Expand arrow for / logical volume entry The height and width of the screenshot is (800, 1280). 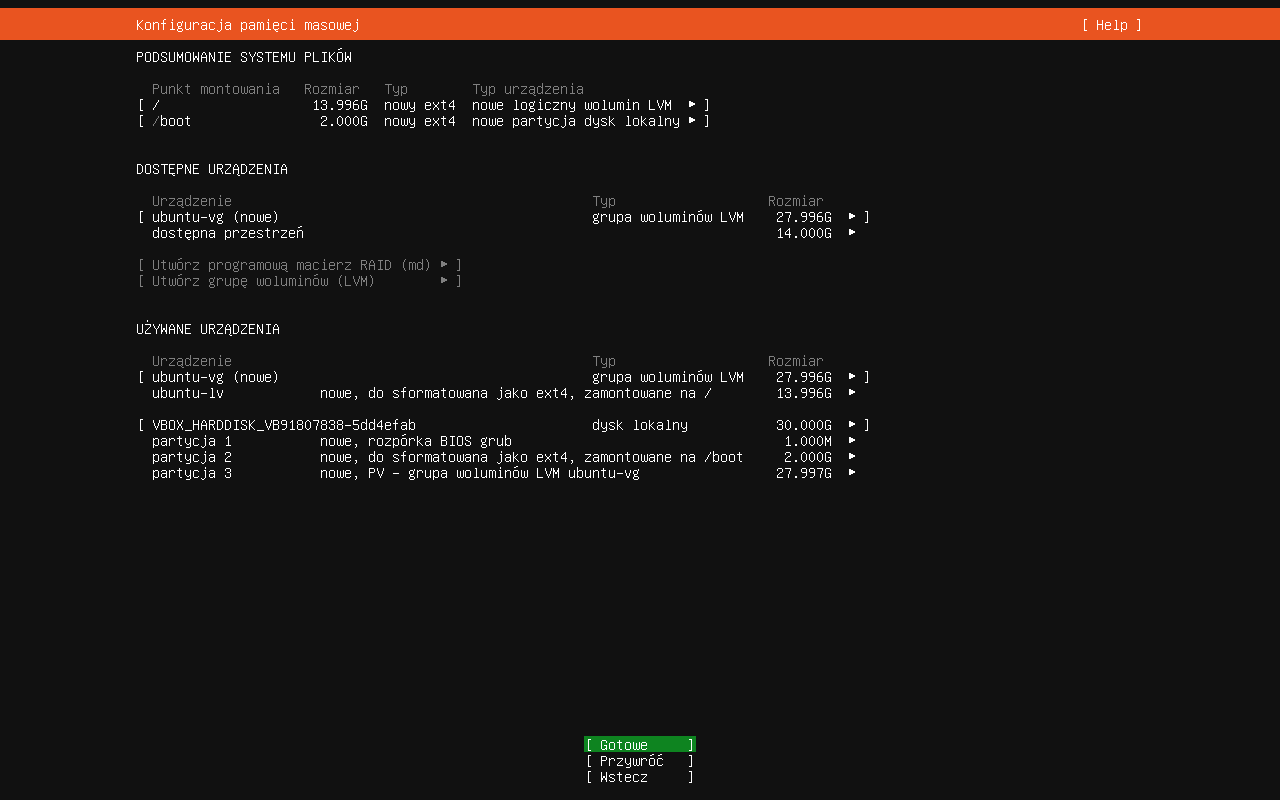point(692,104)
